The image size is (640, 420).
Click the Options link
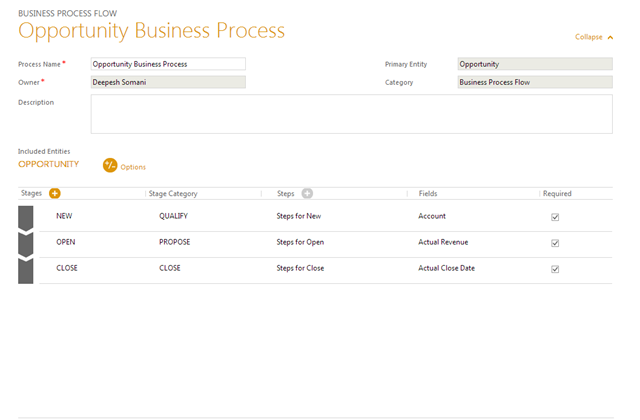click(x=133, y=167)
